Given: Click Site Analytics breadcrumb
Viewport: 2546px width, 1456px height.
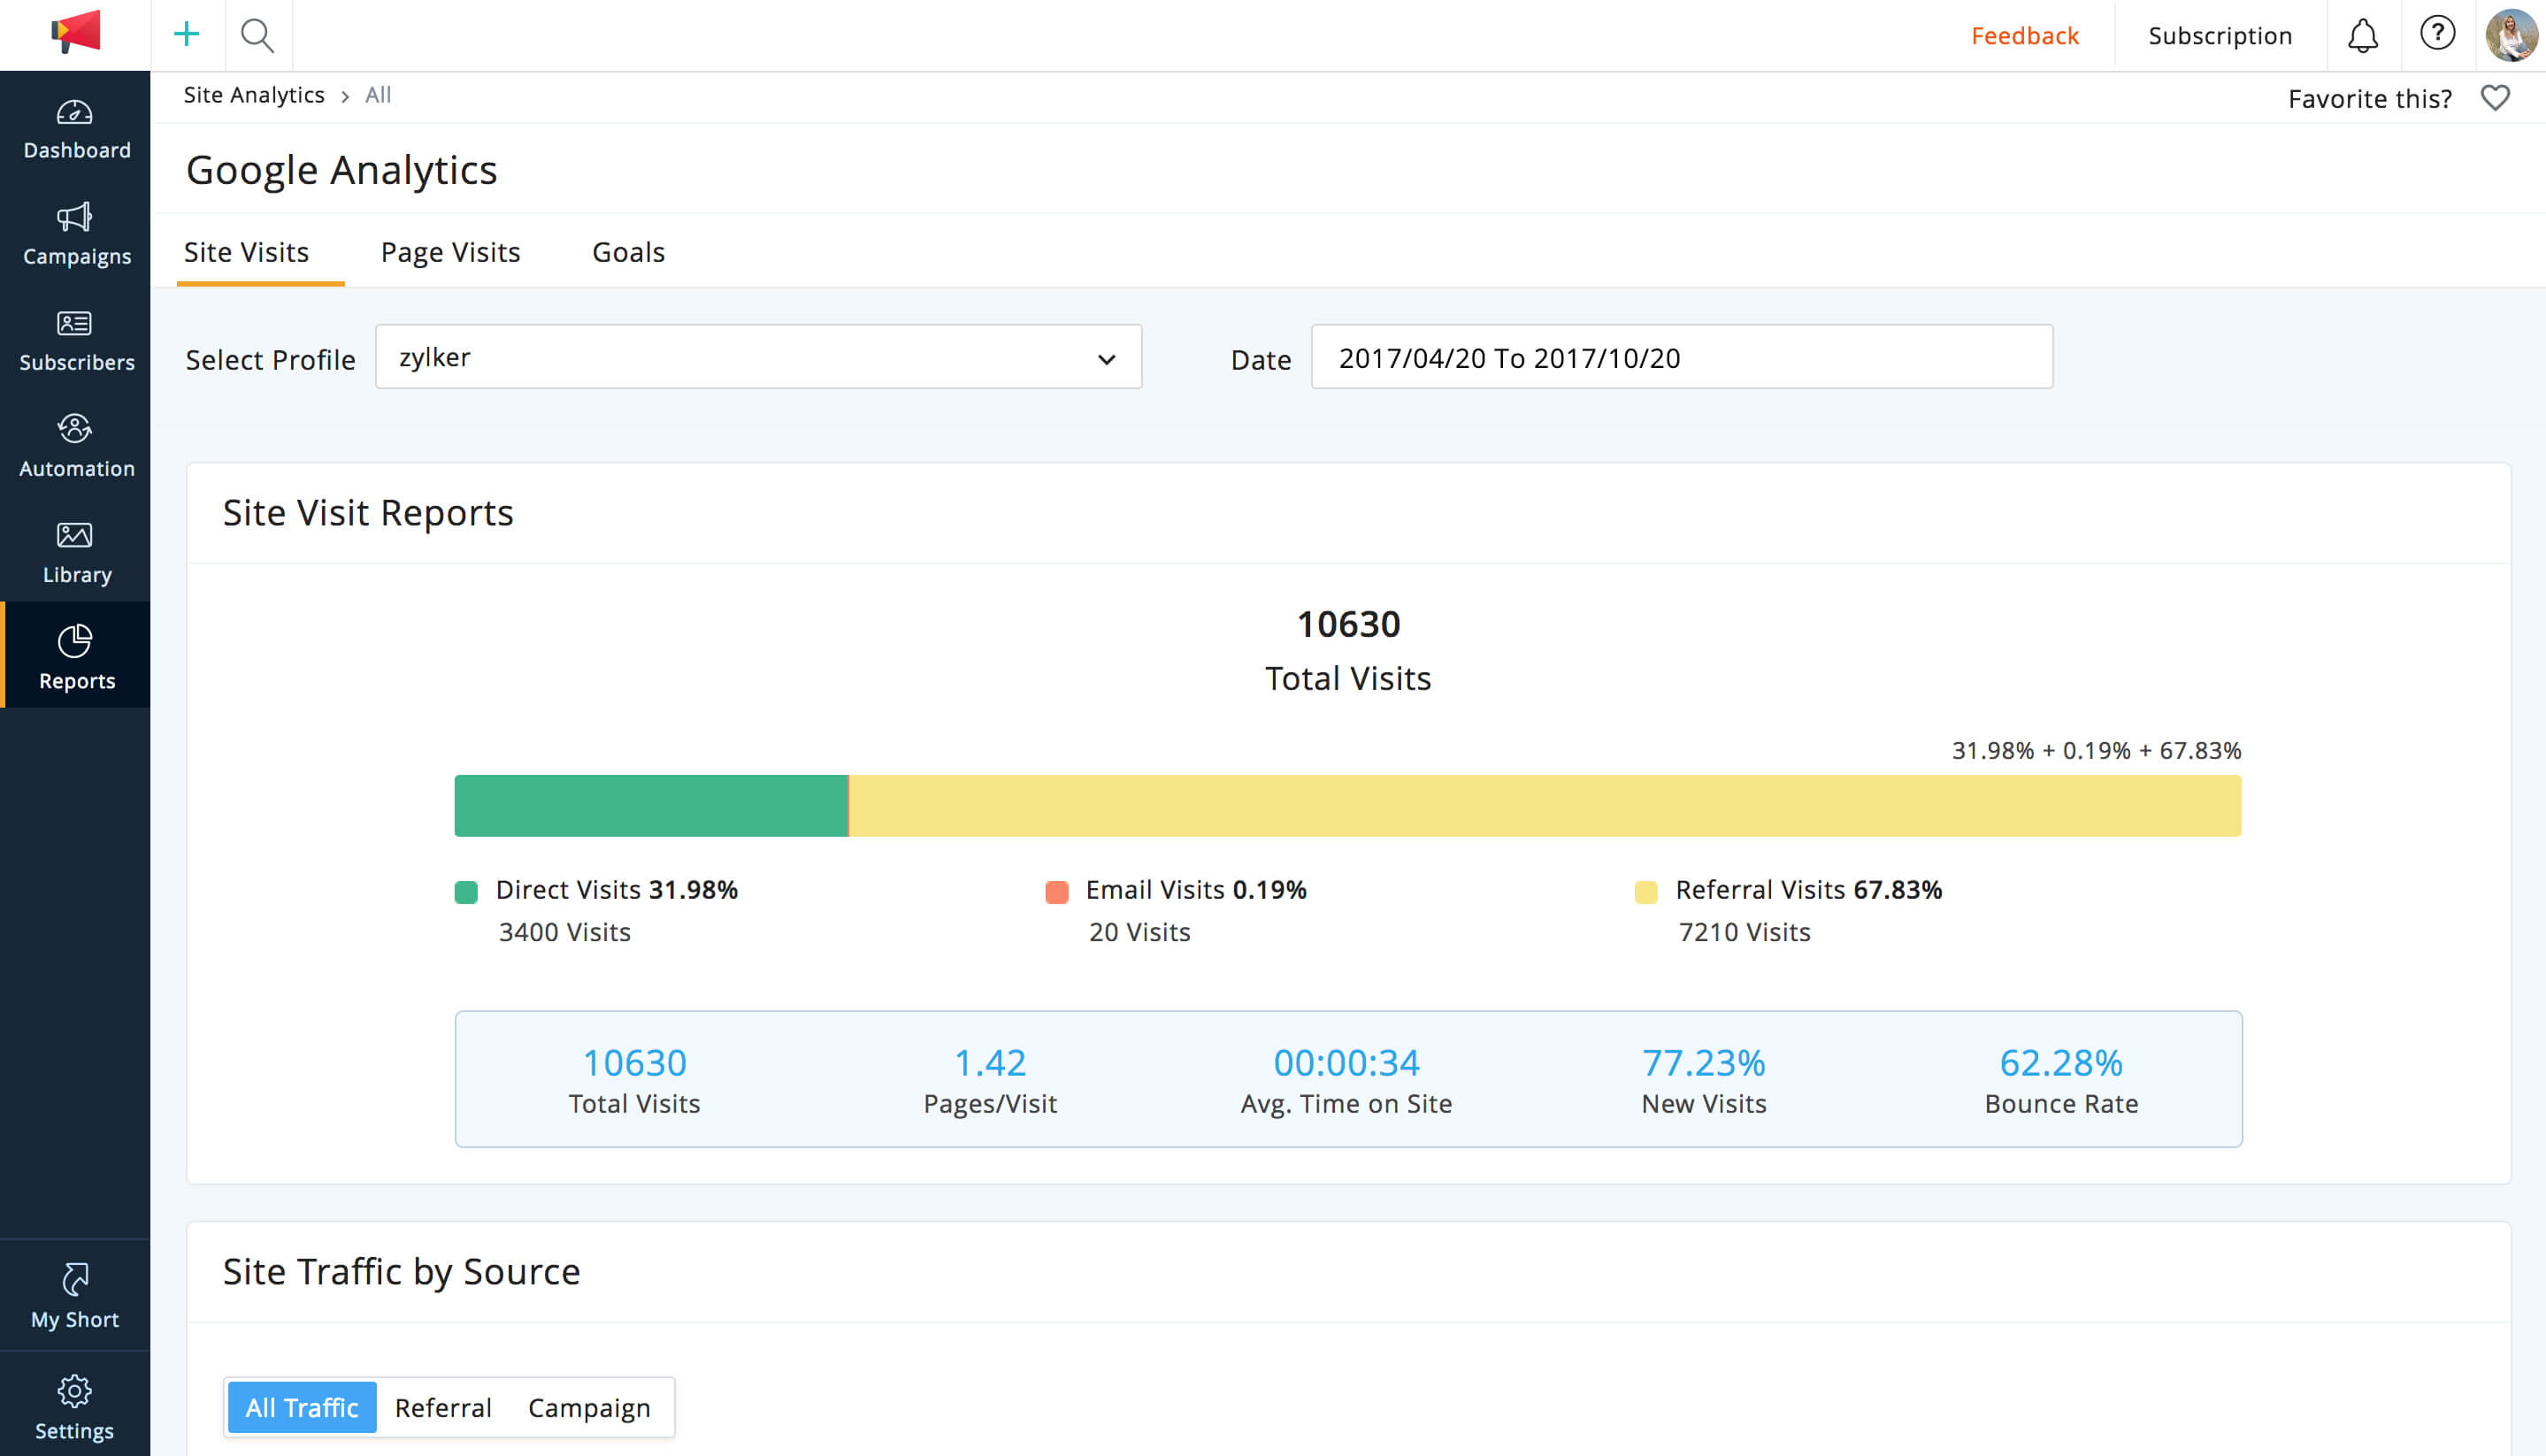Looking at the screenshot, I should tap(254, 95).
